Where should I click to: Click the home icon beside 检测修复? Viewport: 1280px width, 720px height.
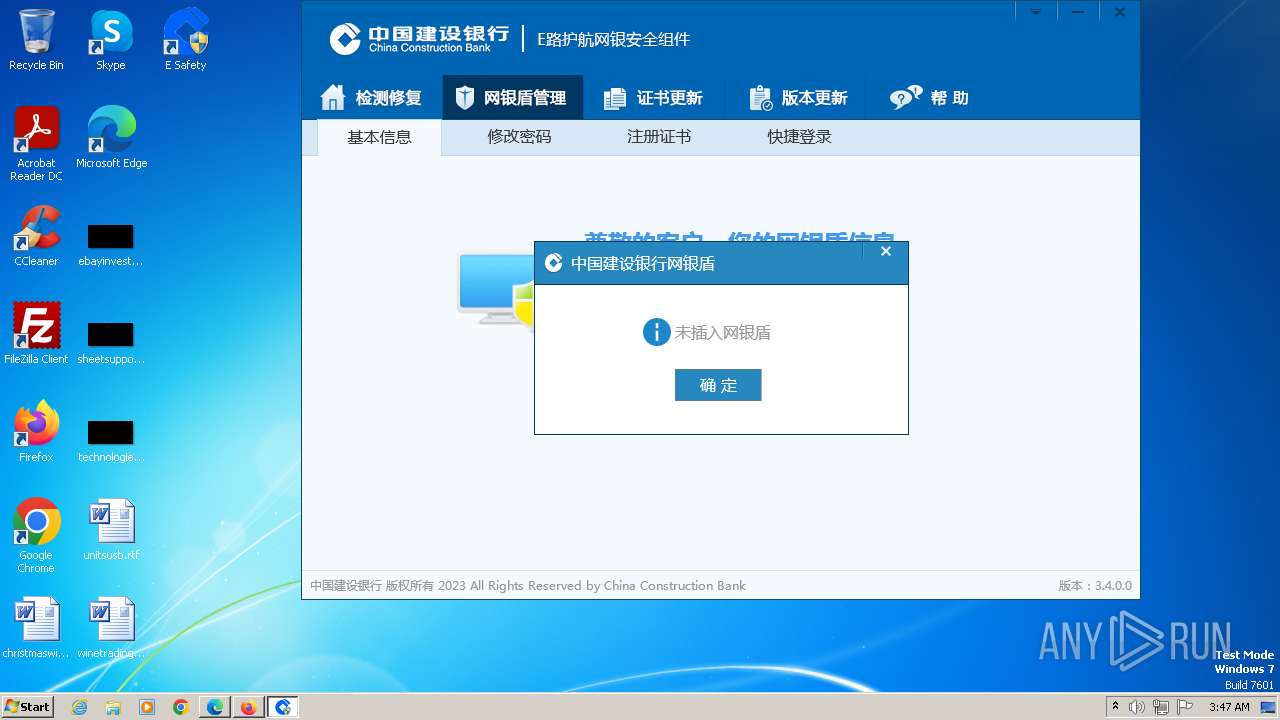click(x=333, y=97)
